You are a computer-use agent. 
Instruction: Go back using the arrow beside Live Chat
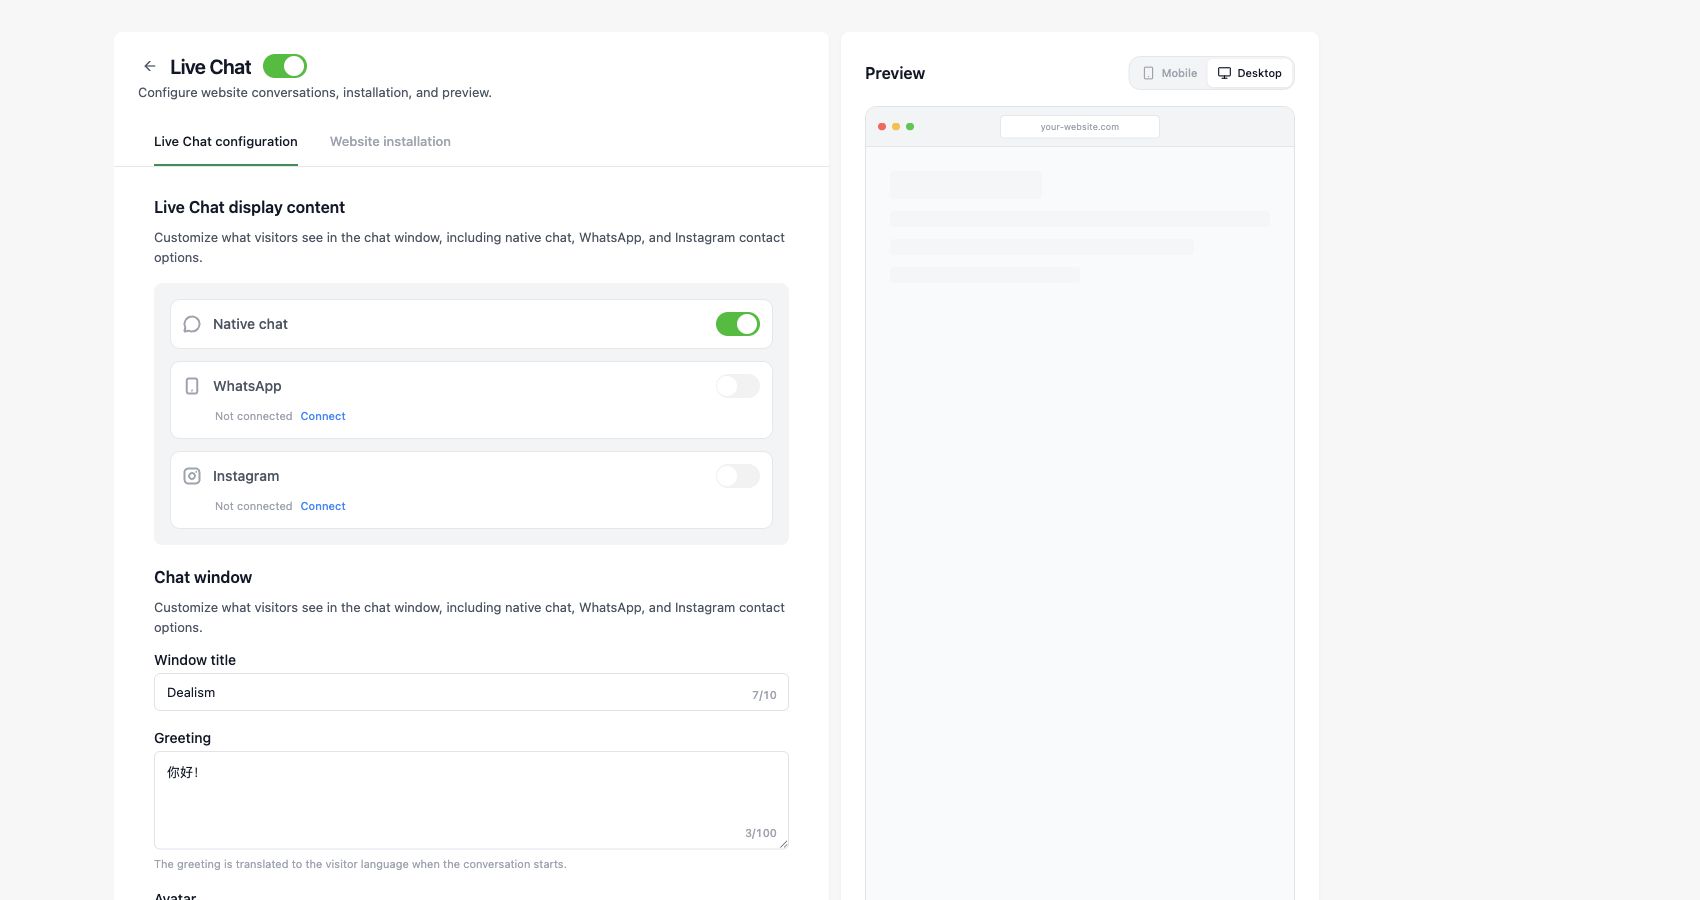point(150,66)
